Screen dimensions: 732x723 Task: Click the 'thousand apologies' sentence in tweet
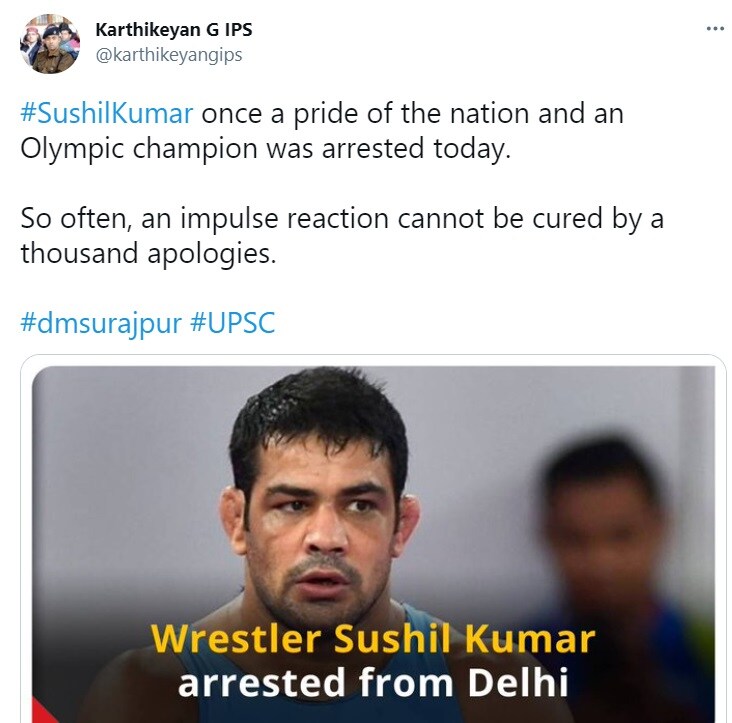[x=148, y=253]
